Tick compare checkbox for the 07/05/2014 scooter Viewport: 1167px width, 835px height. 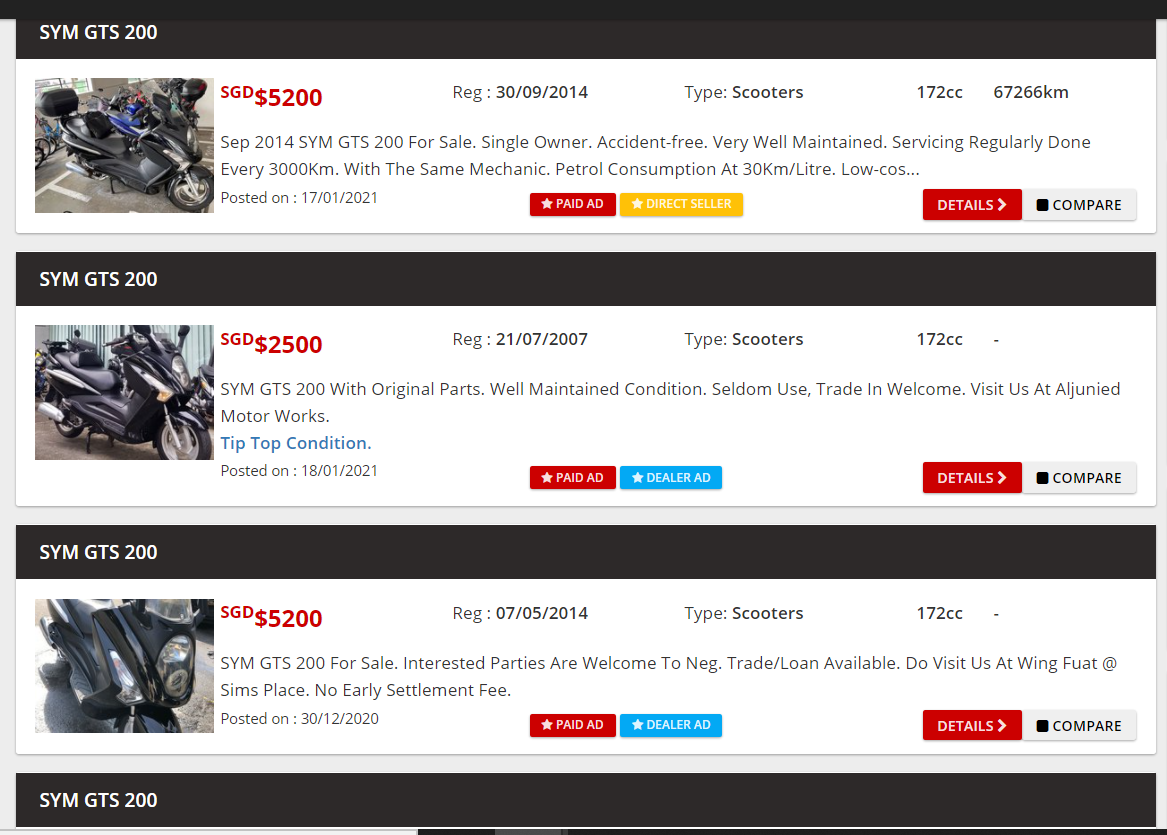[1043, 726]
